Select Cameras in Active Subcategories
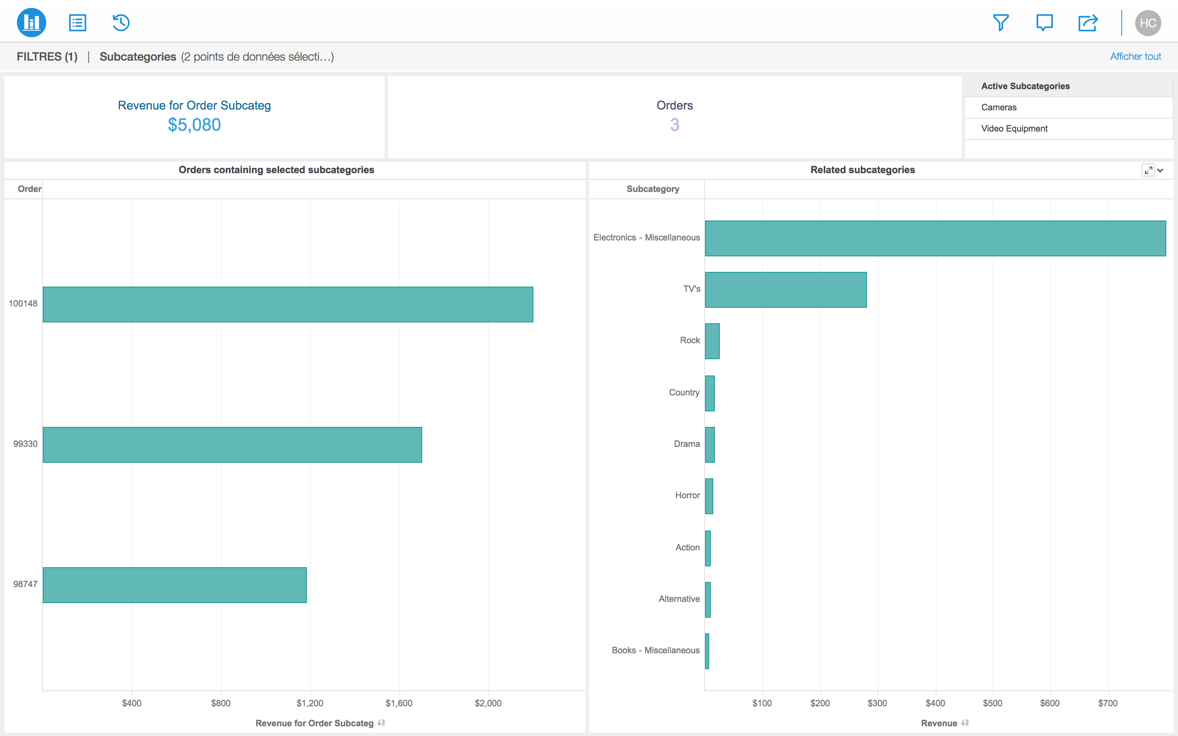1178x736 pixels. (x=1068, y=107)
